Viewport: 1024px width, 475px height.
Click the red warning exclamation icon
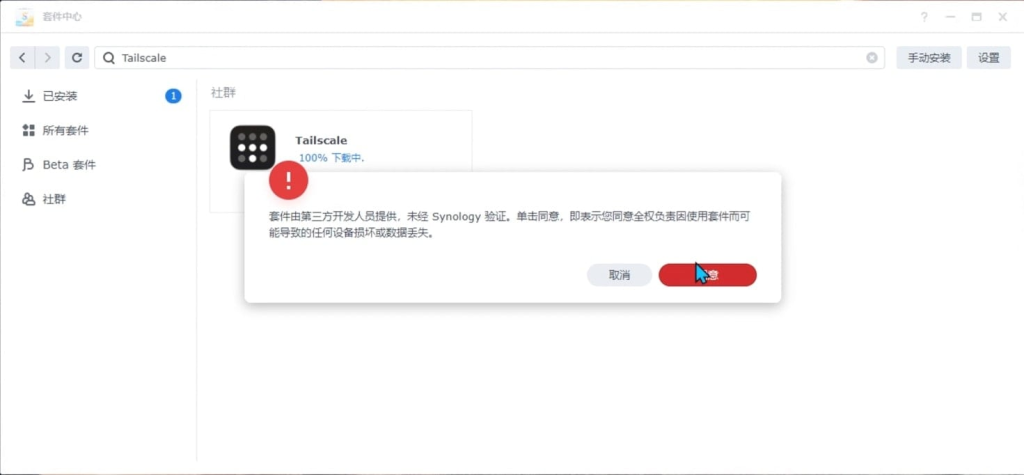point(289,180)
